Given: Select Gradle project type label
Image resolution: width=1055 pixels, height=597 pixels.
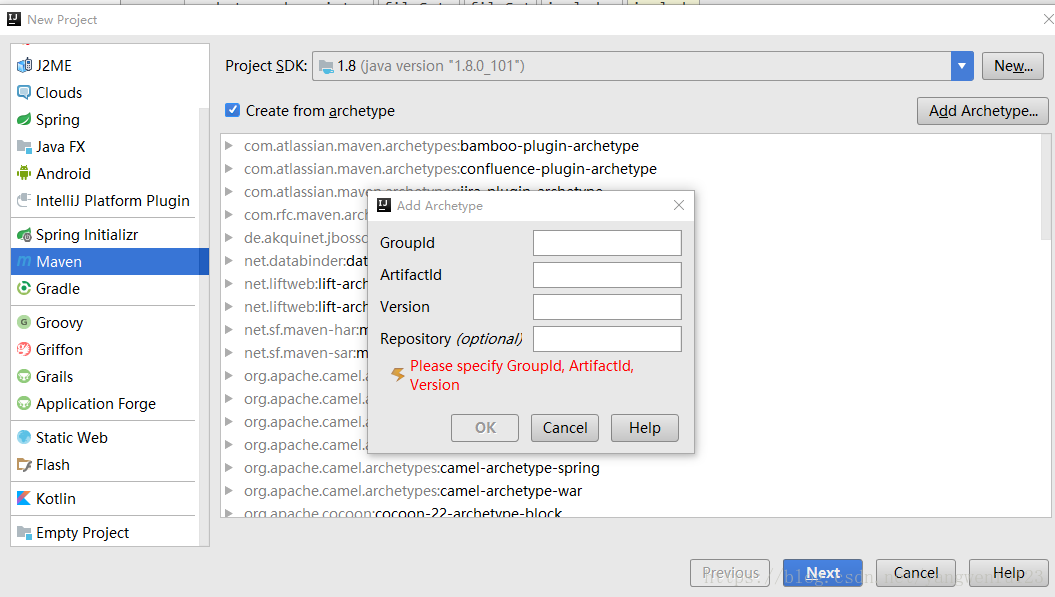Looking at the screenshot, I should point(58,289).
